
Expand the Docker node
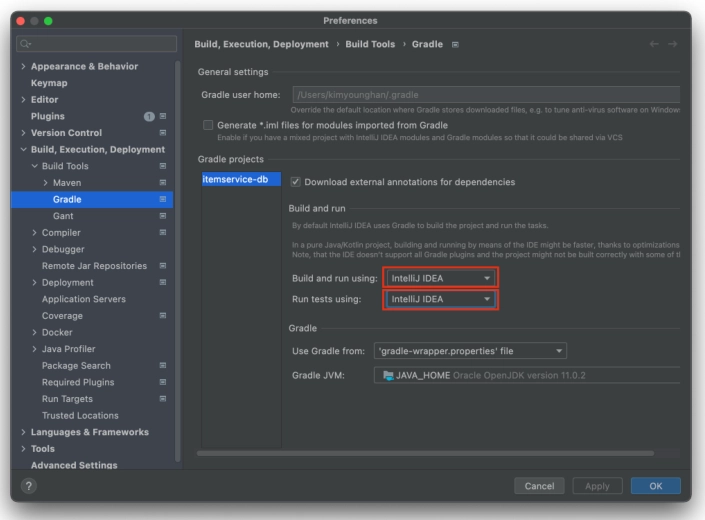pyautogui.click(x=34, y=332)
